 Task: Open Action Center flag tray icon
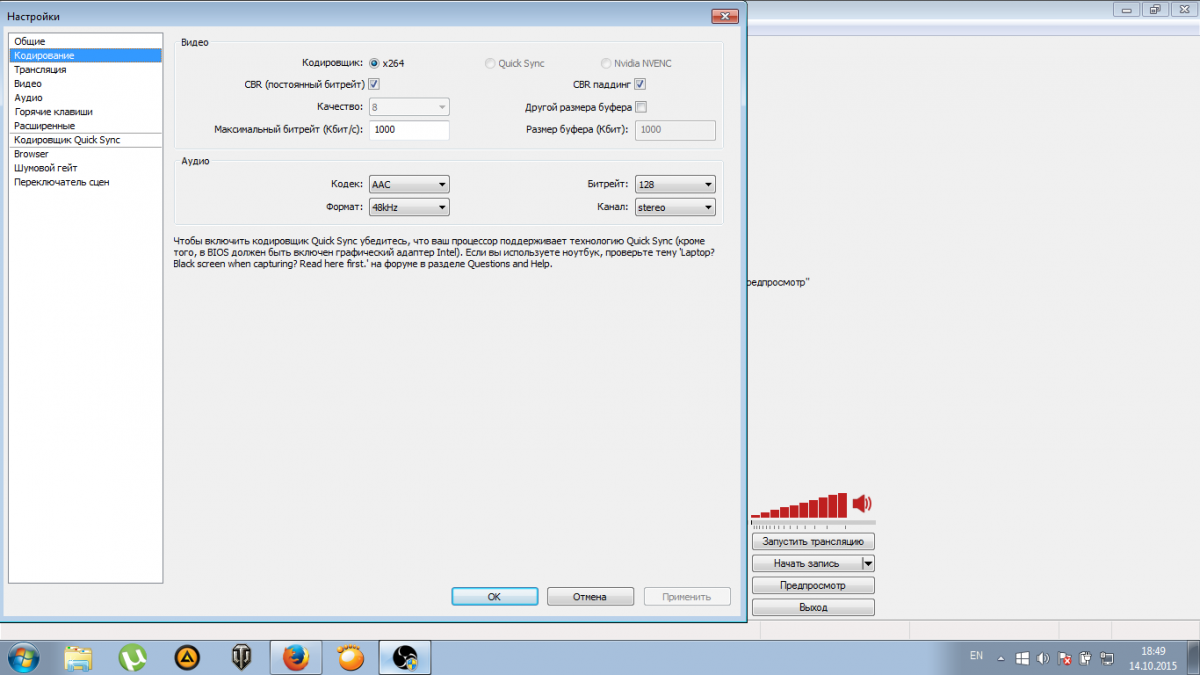1065,659
